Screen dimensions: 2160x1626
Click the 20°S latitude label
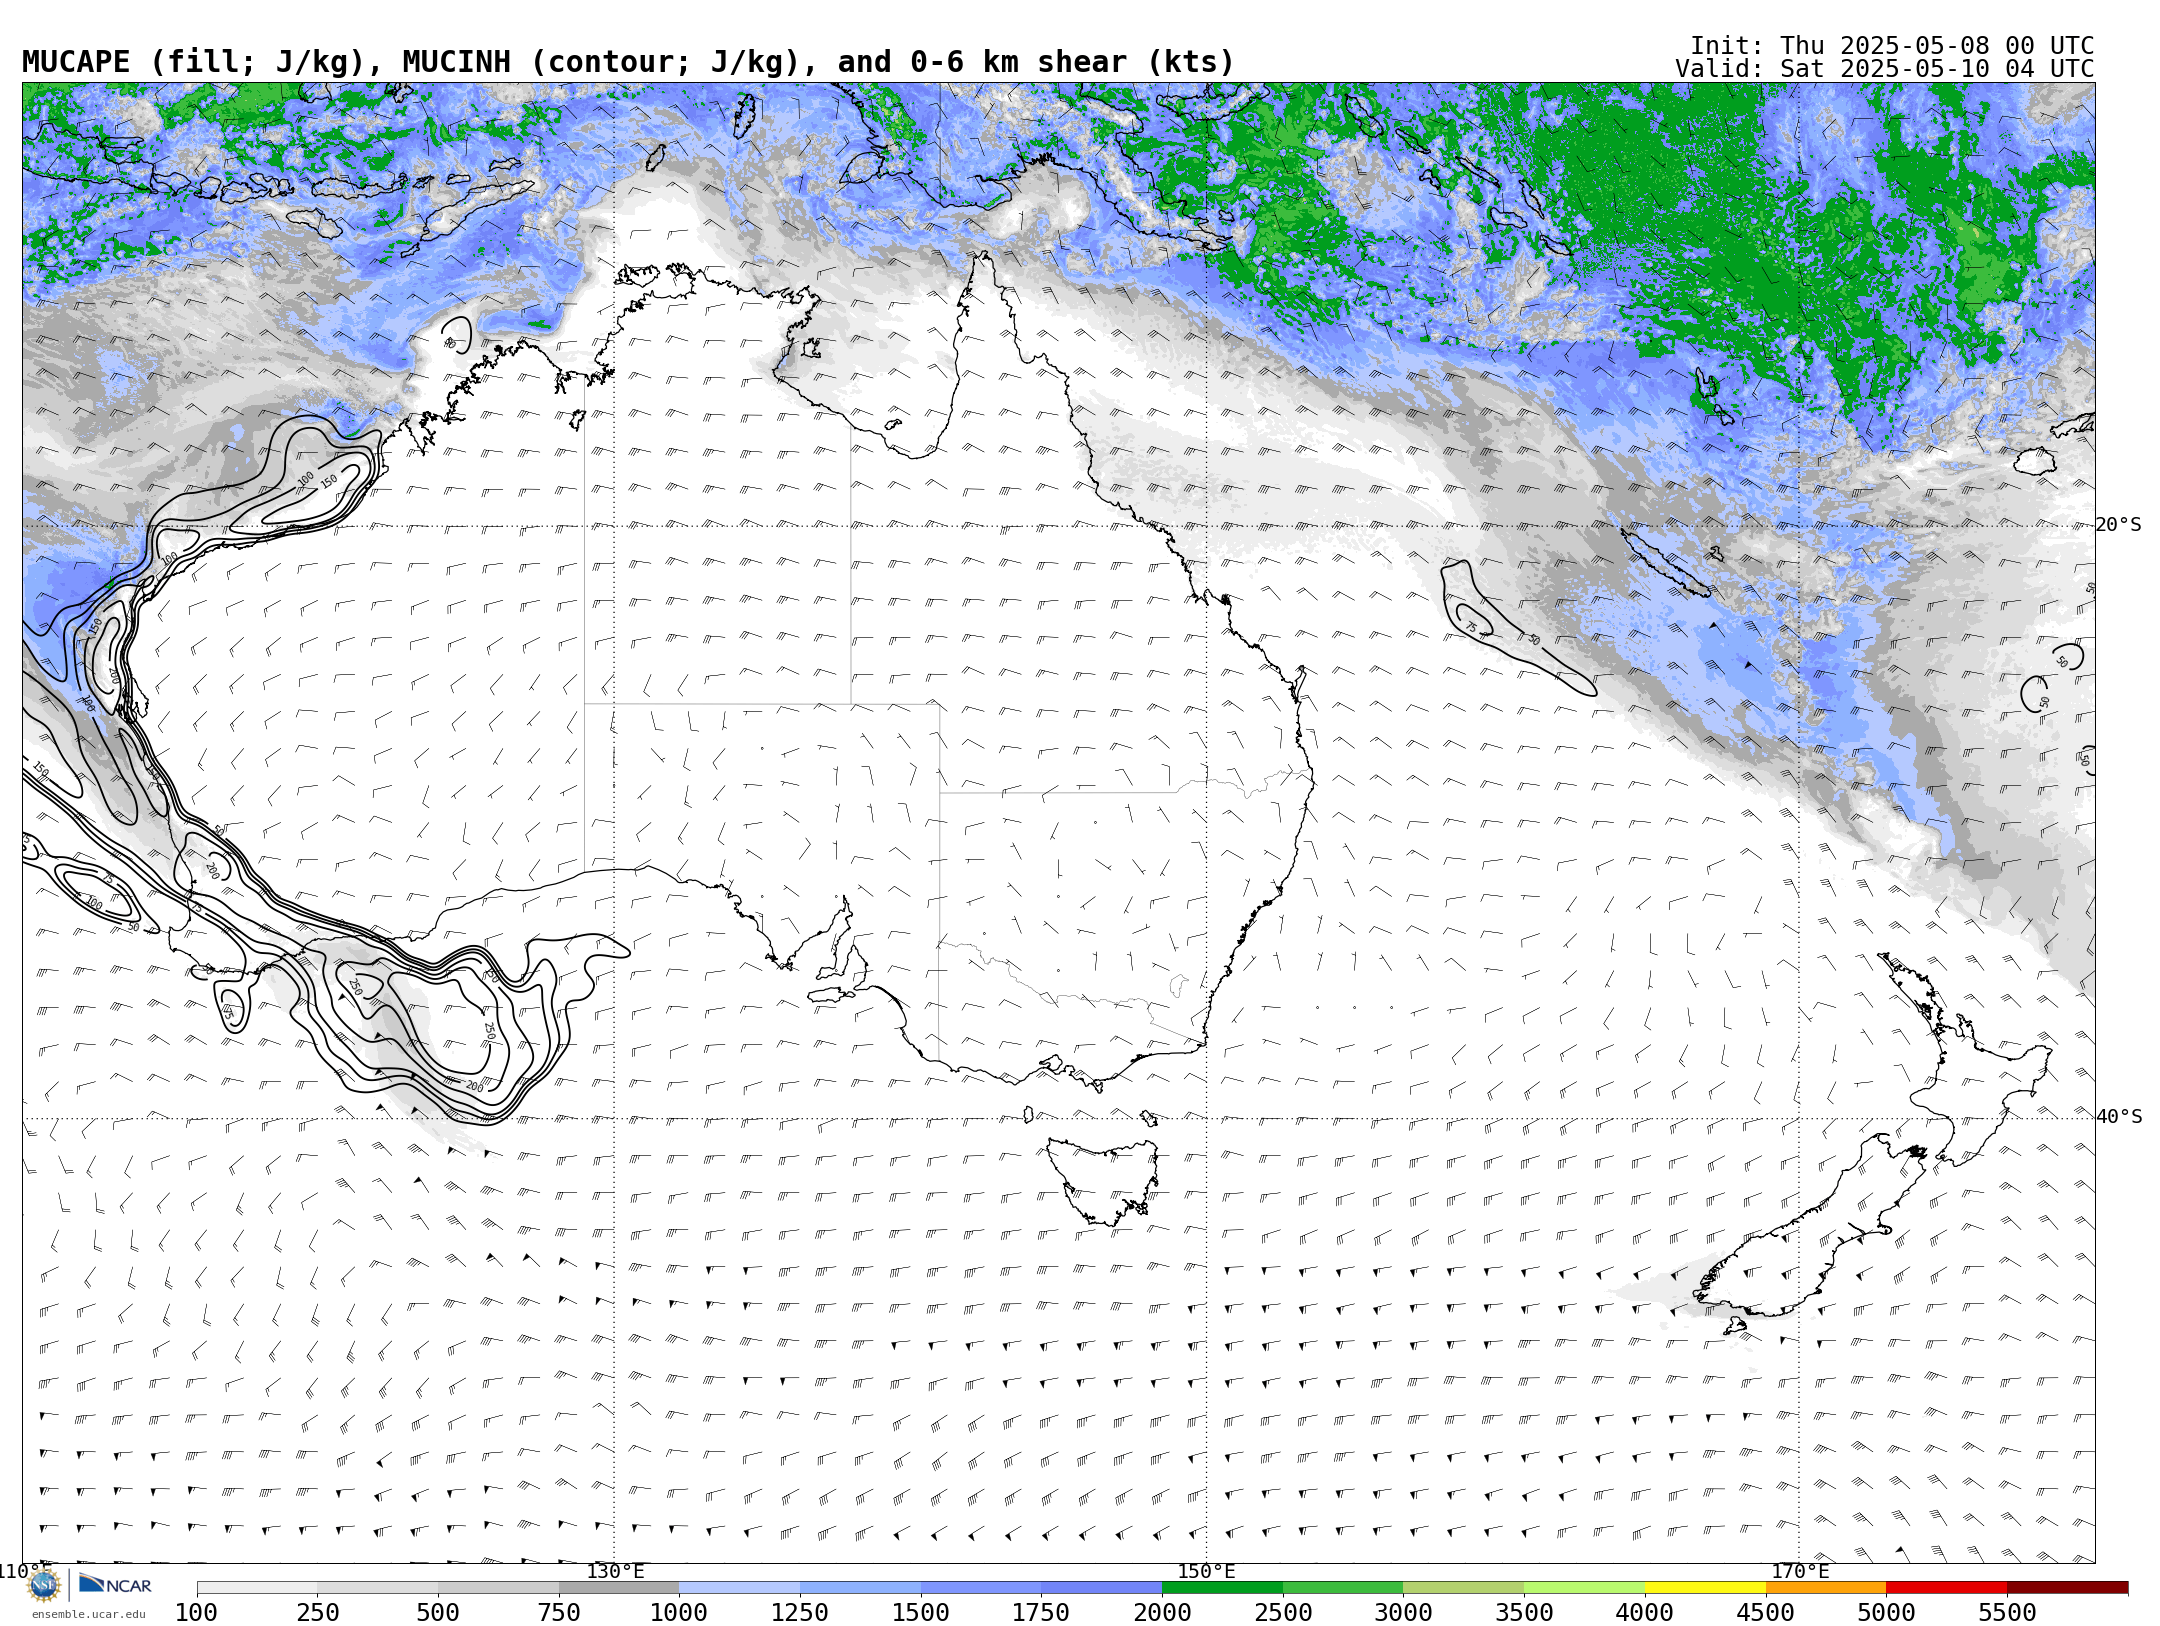(x=2118, y=525)
